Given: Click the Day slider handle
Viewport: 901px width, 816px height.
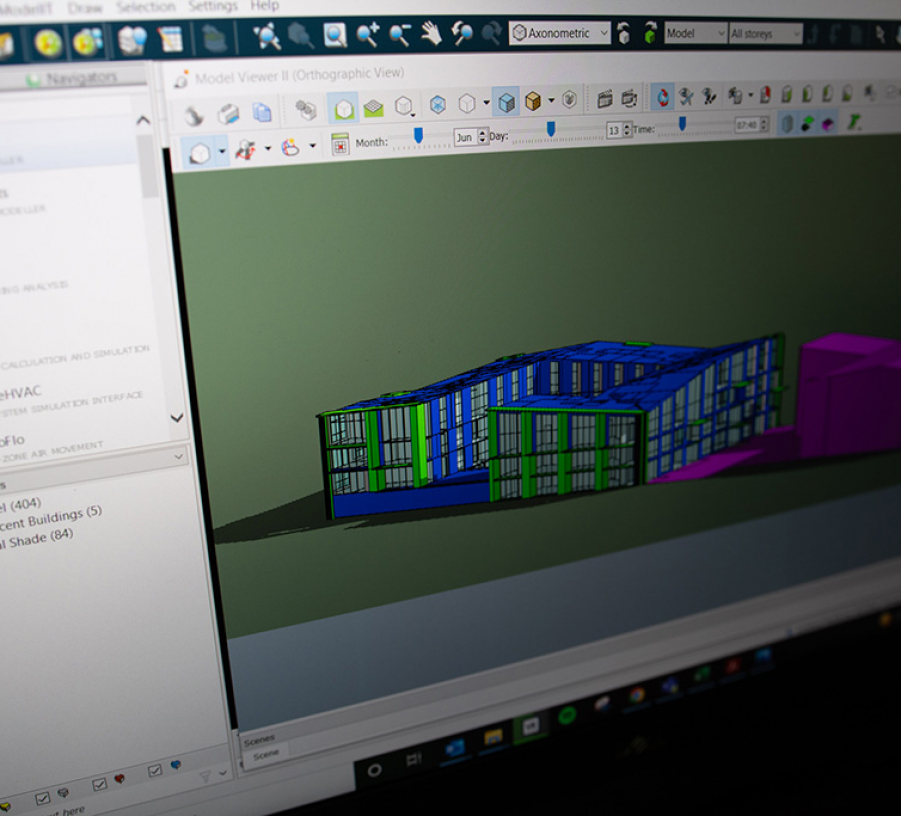Looking at the screenshot, I should [x=550, y=129].
